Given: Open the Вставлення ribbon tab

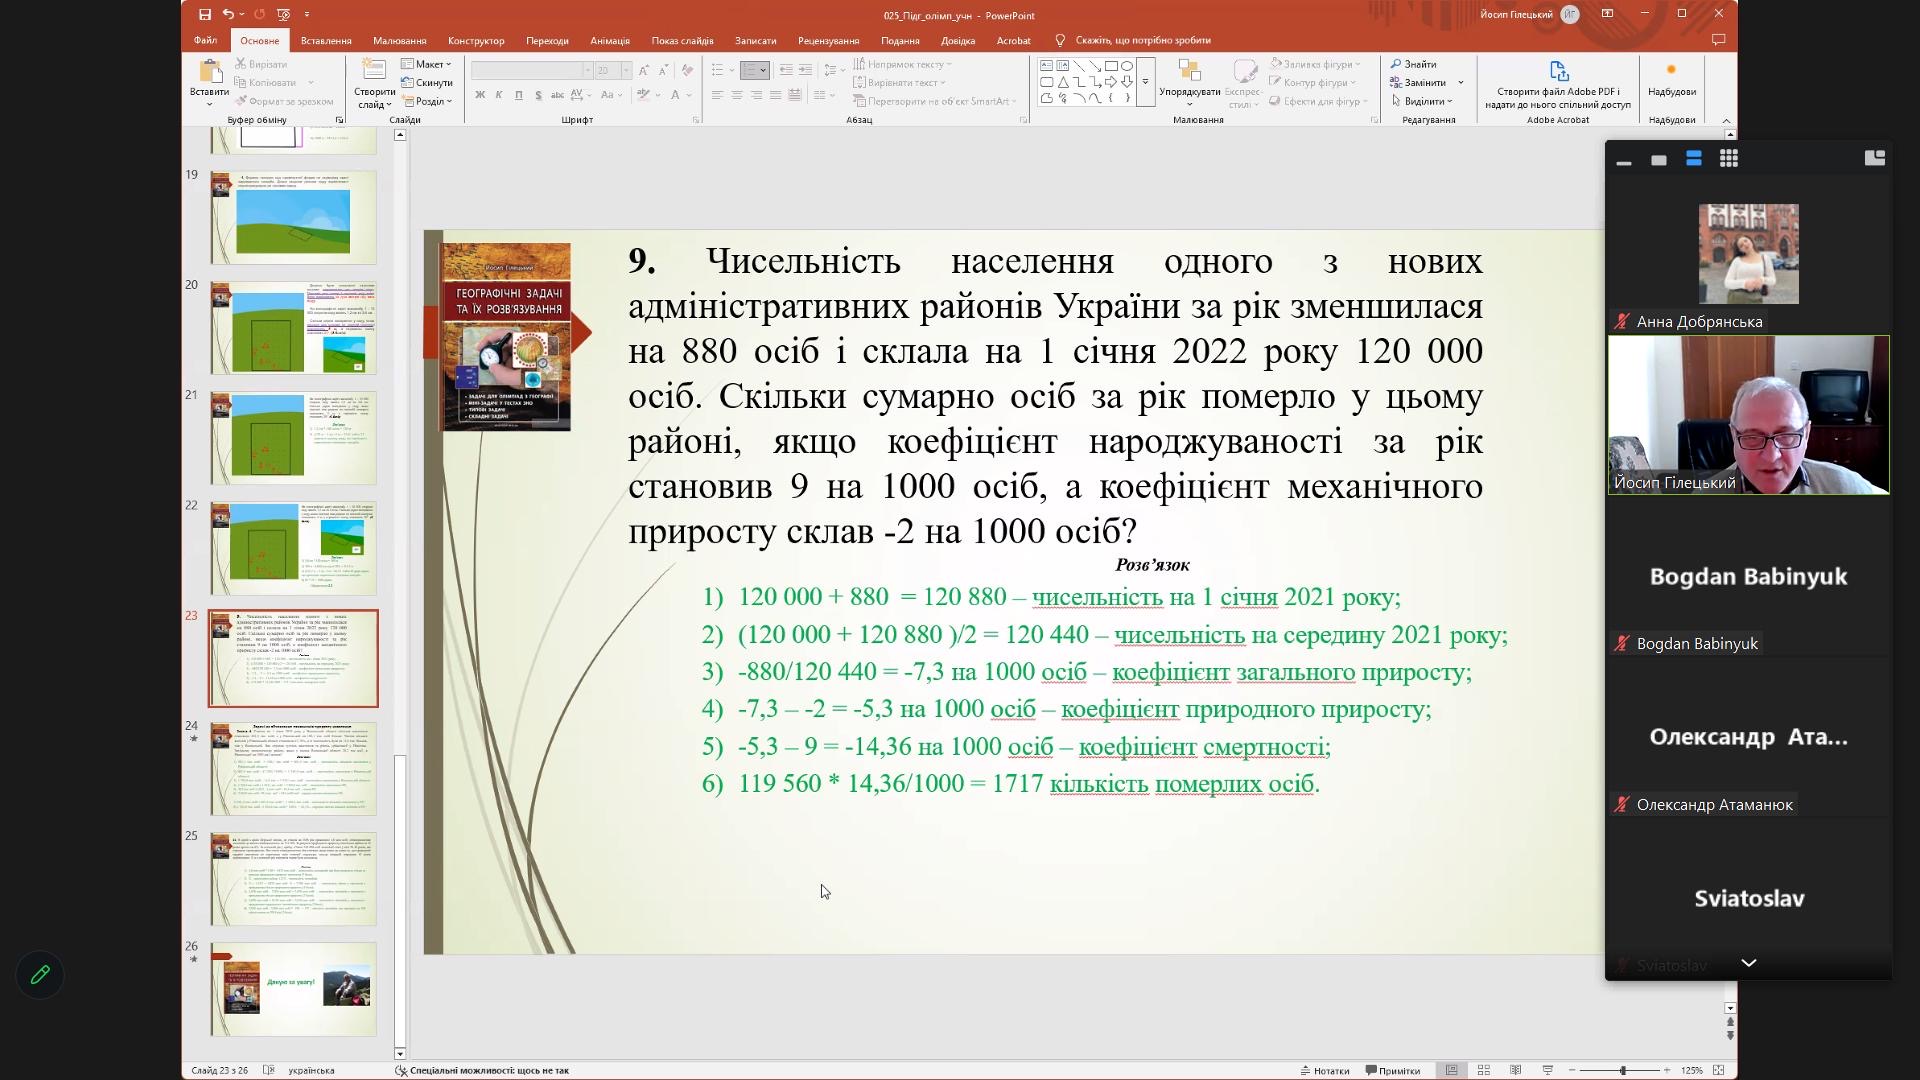Looking at the screenshot, I should [x=326, y=41].
